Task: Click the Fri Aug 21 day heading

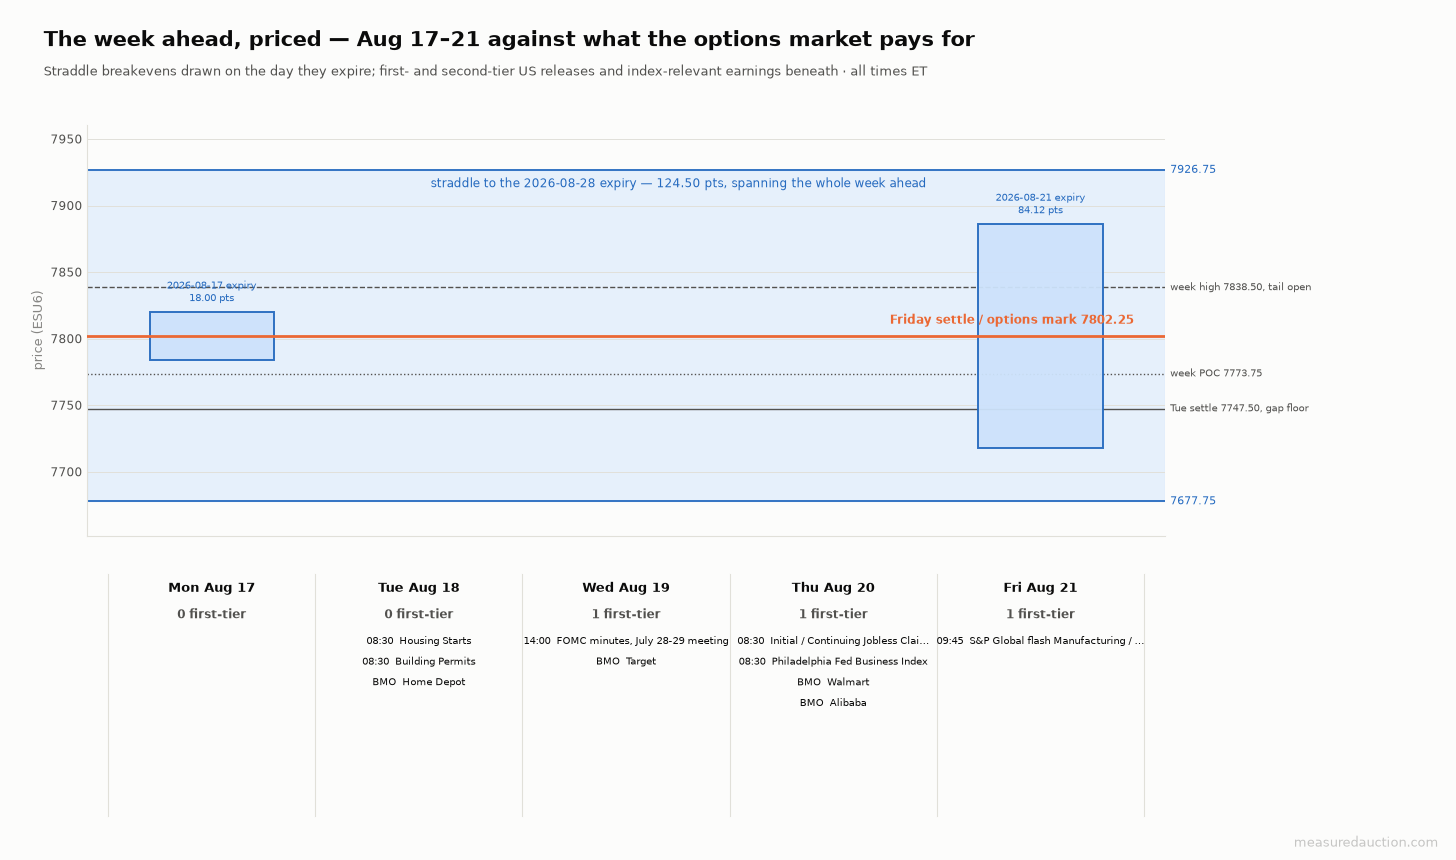Action: (1040, 588)
